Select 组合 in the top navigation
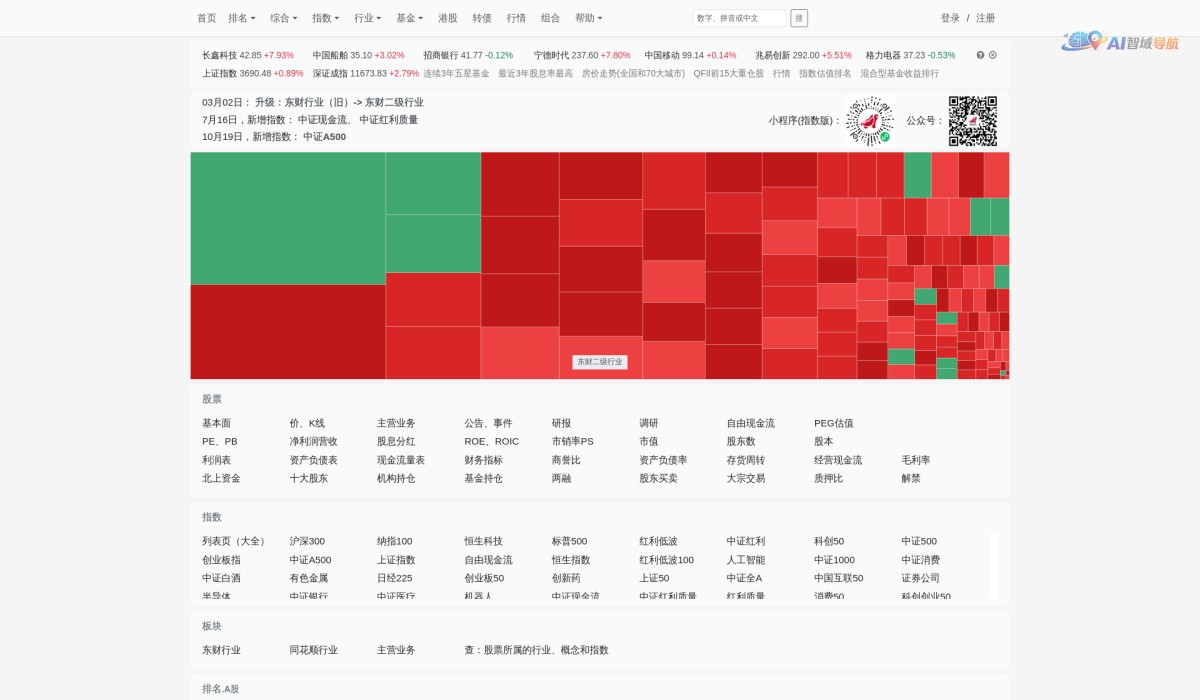Viewport: 1200px width, 700px height. (x=551, y=18)
